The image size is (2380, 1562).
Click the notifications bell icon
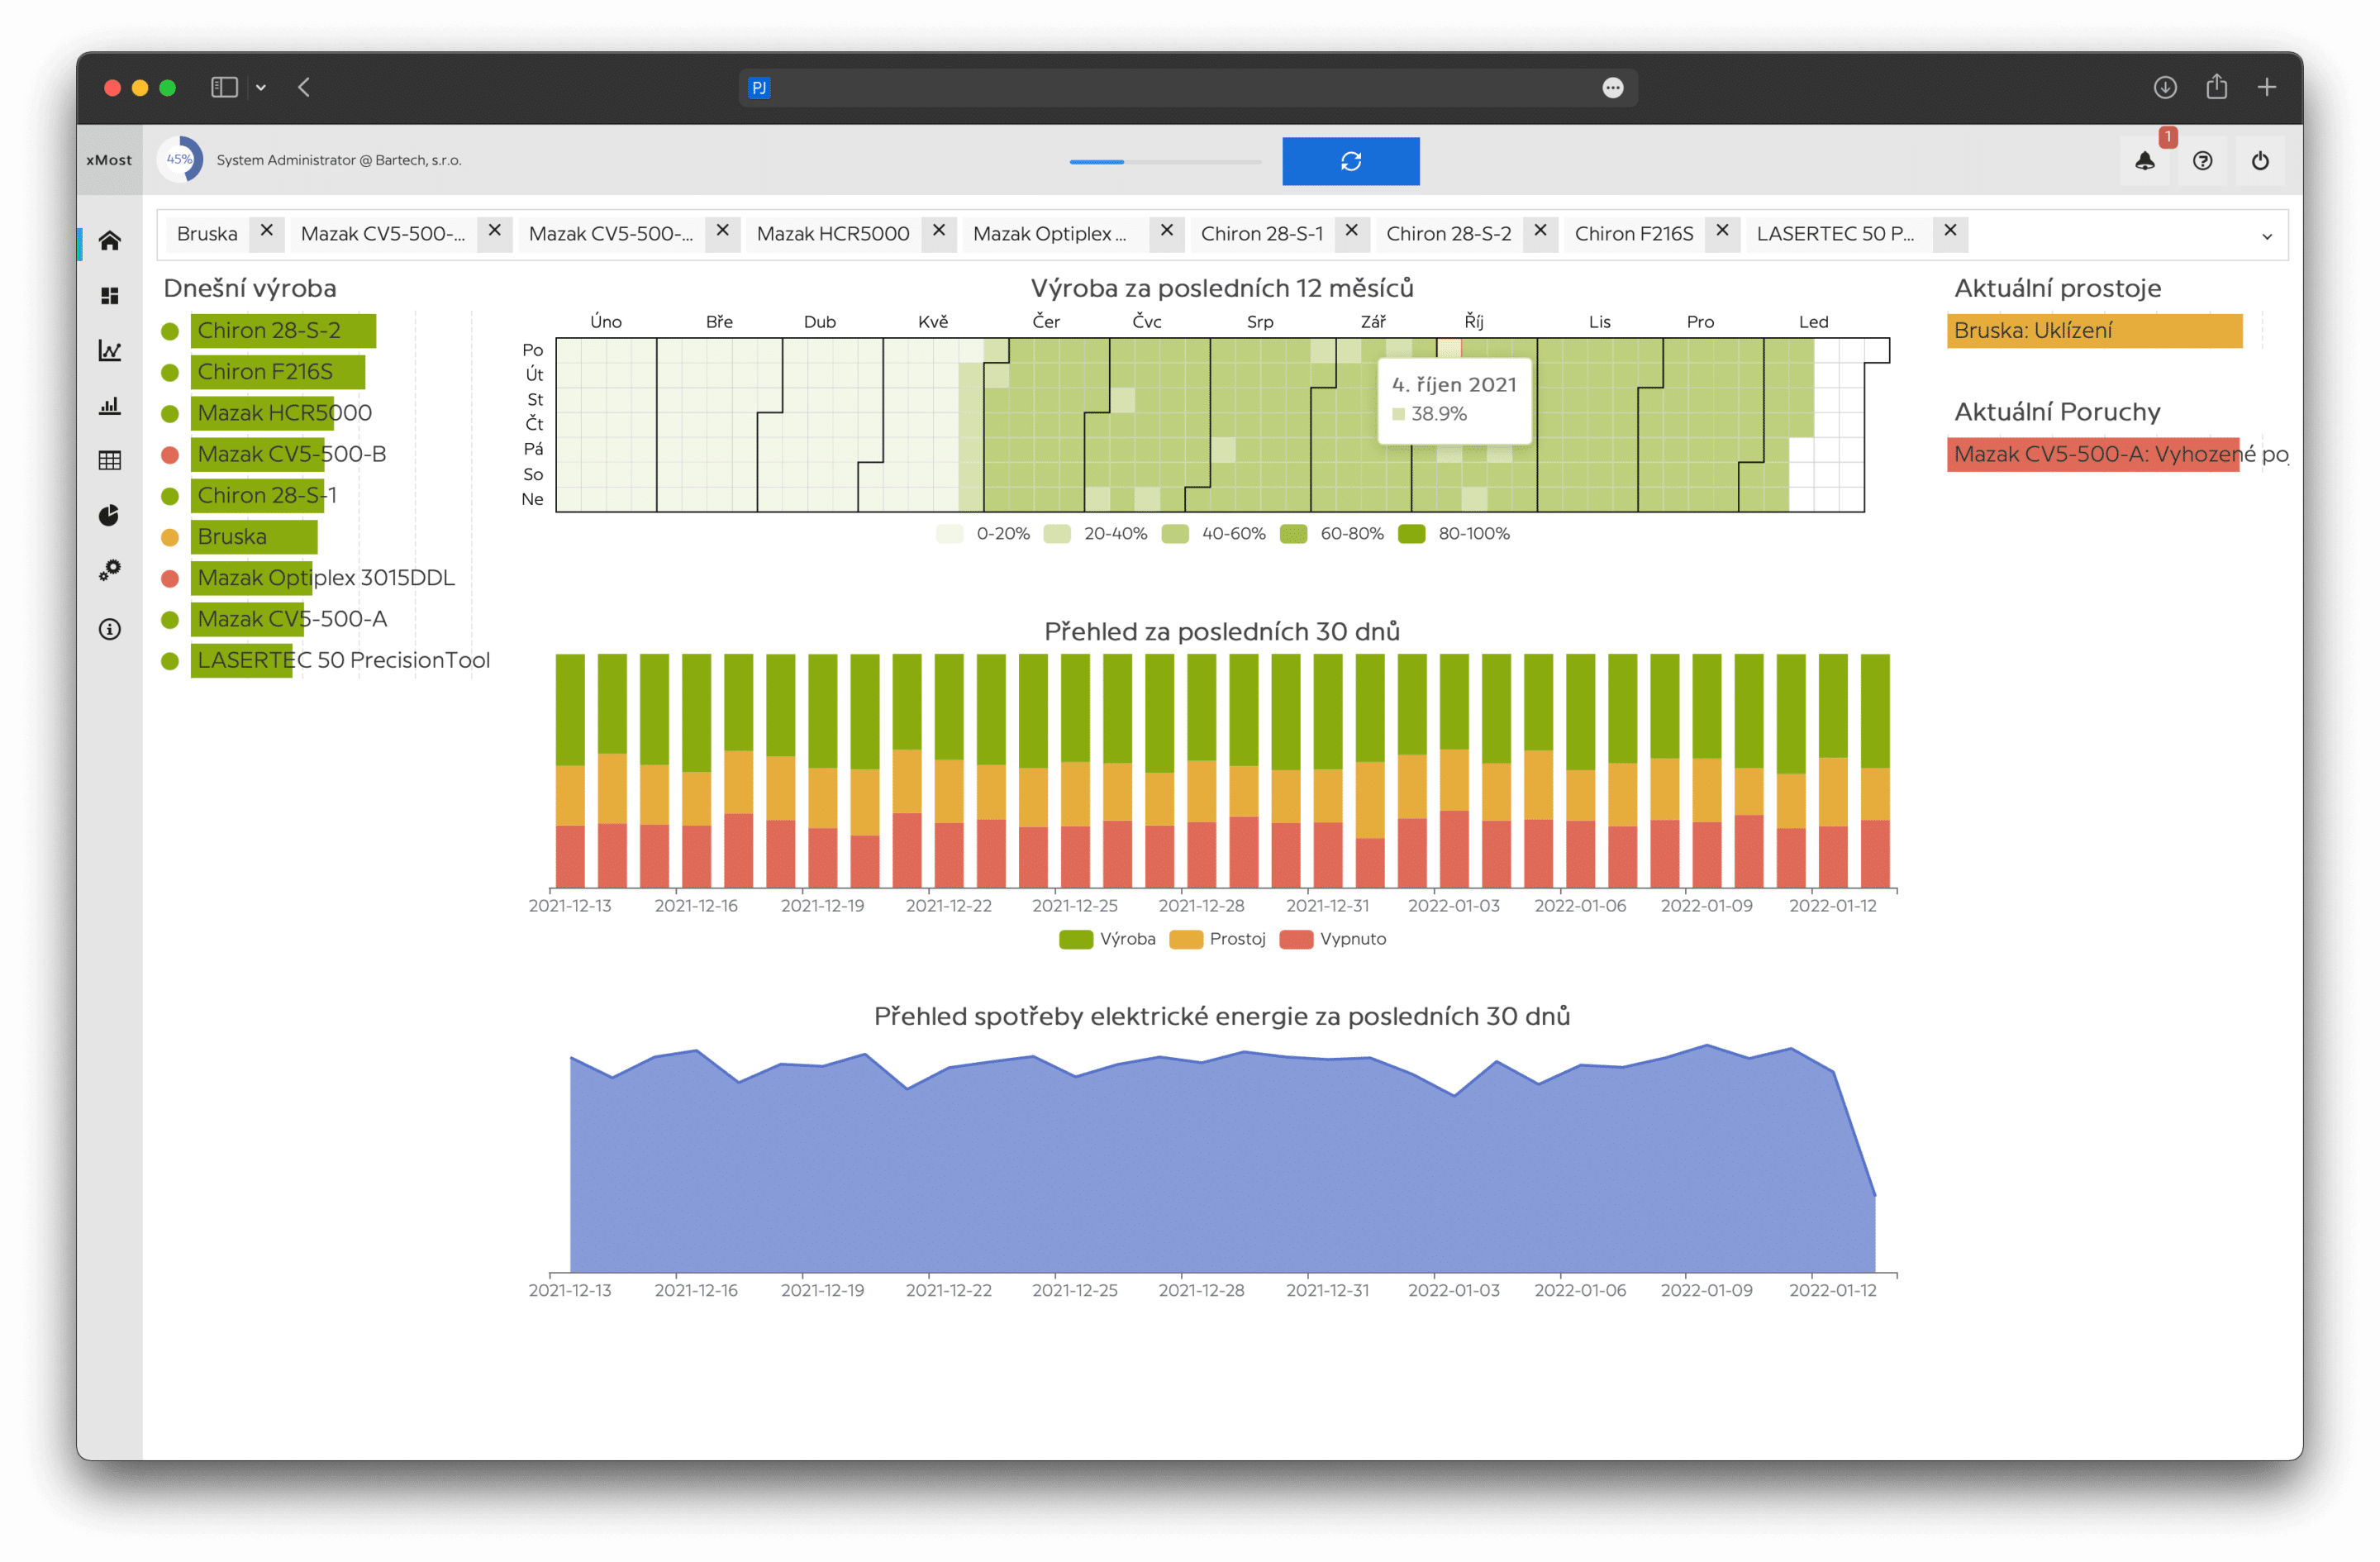pyautogui.click(x=2145, y=160)
